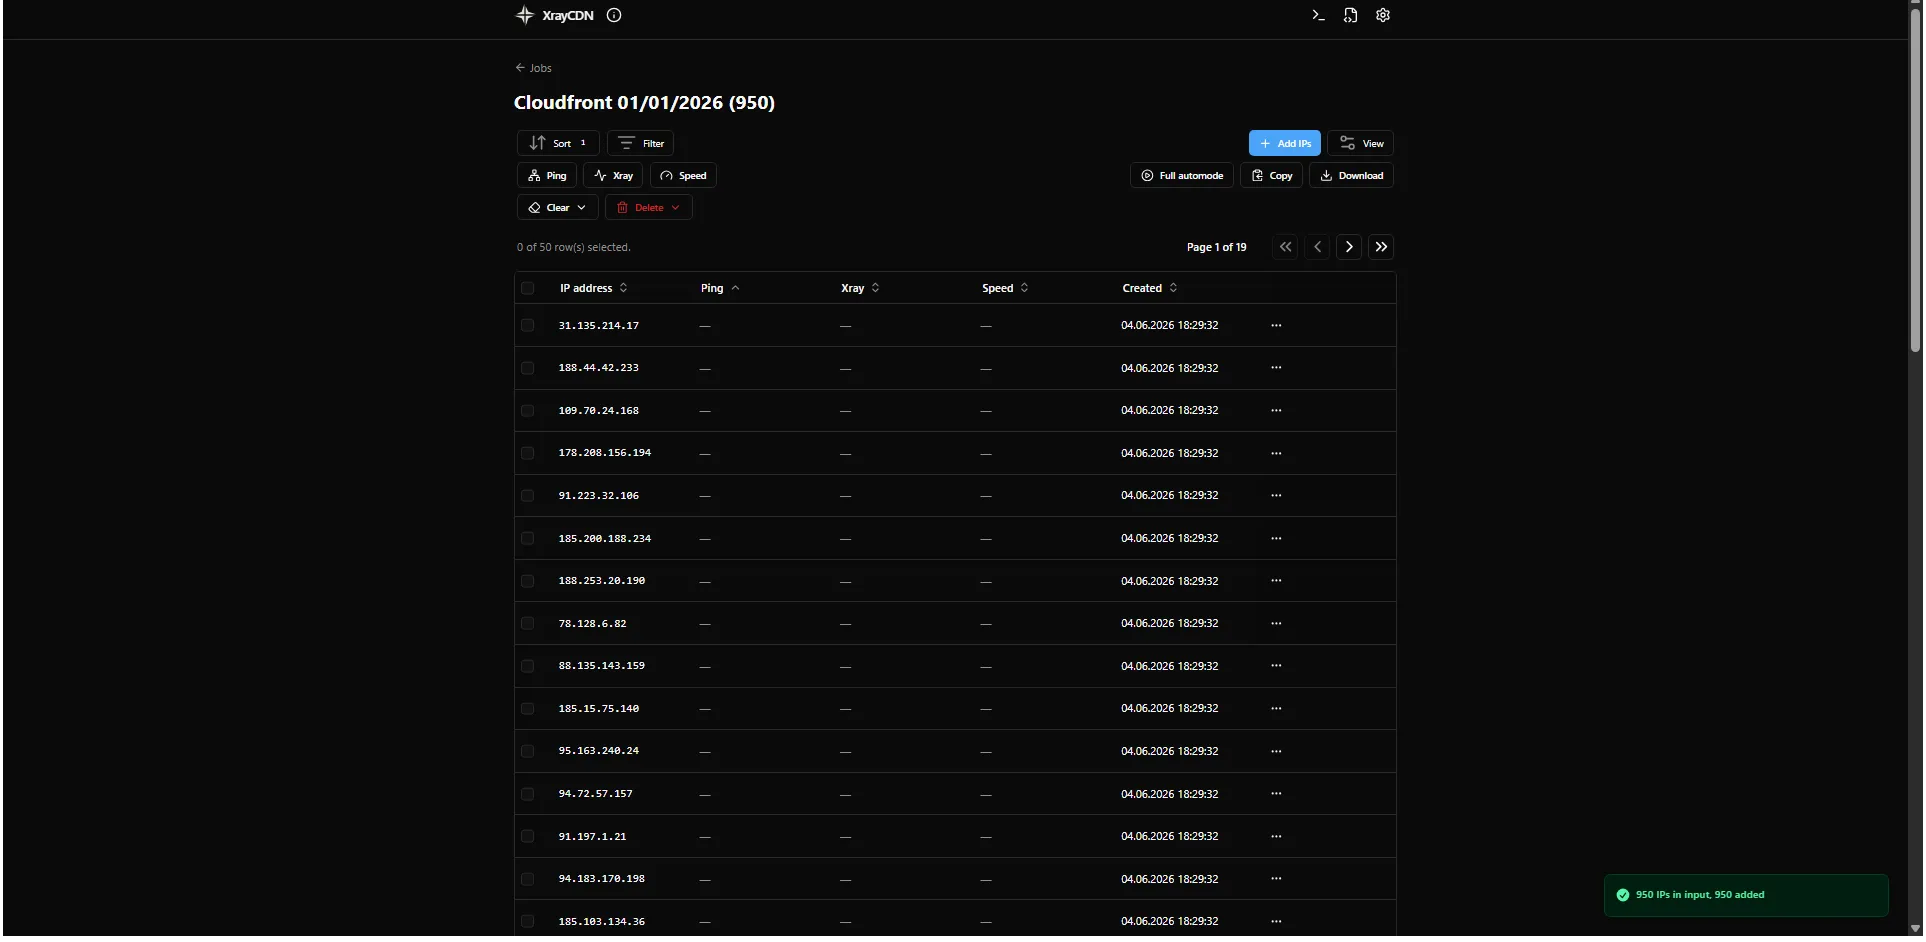Sort by the Xray column header
The height and width of the screenshot is (942, 1926).
coord(860,288)
